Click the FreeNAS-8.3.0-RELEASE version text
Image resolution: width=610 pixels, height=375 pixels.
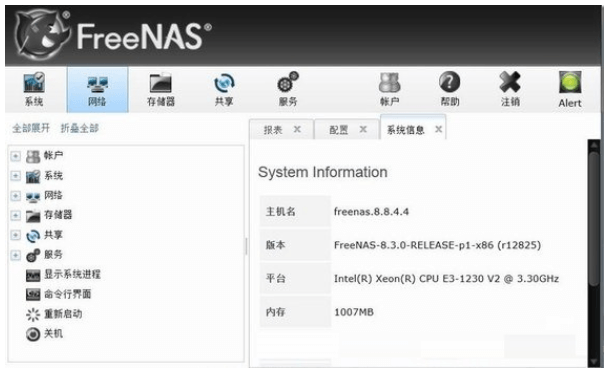[x=437, y=245]
